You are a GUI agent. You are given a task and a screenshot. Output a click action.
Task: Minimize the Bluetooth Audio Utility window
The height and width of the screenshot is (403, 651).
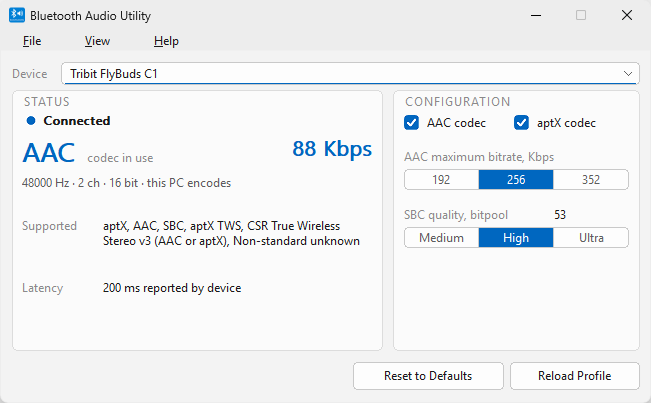click(x=536, y=16)
